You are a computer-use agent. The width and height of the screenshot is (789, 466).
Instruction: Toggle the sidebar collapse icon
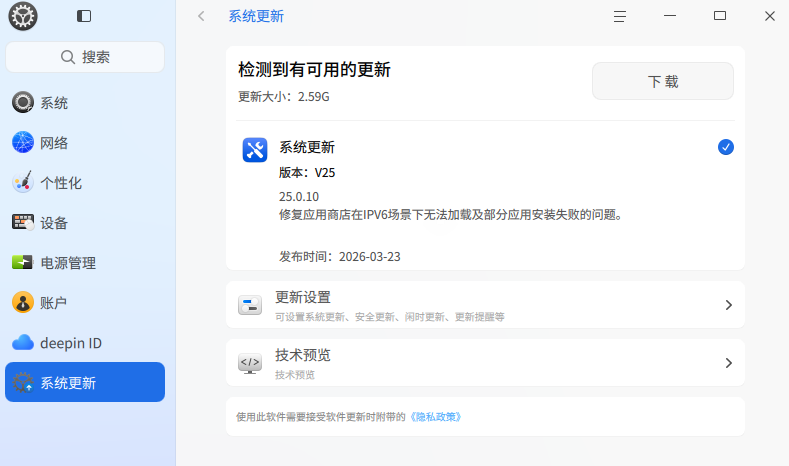point(84,16)
